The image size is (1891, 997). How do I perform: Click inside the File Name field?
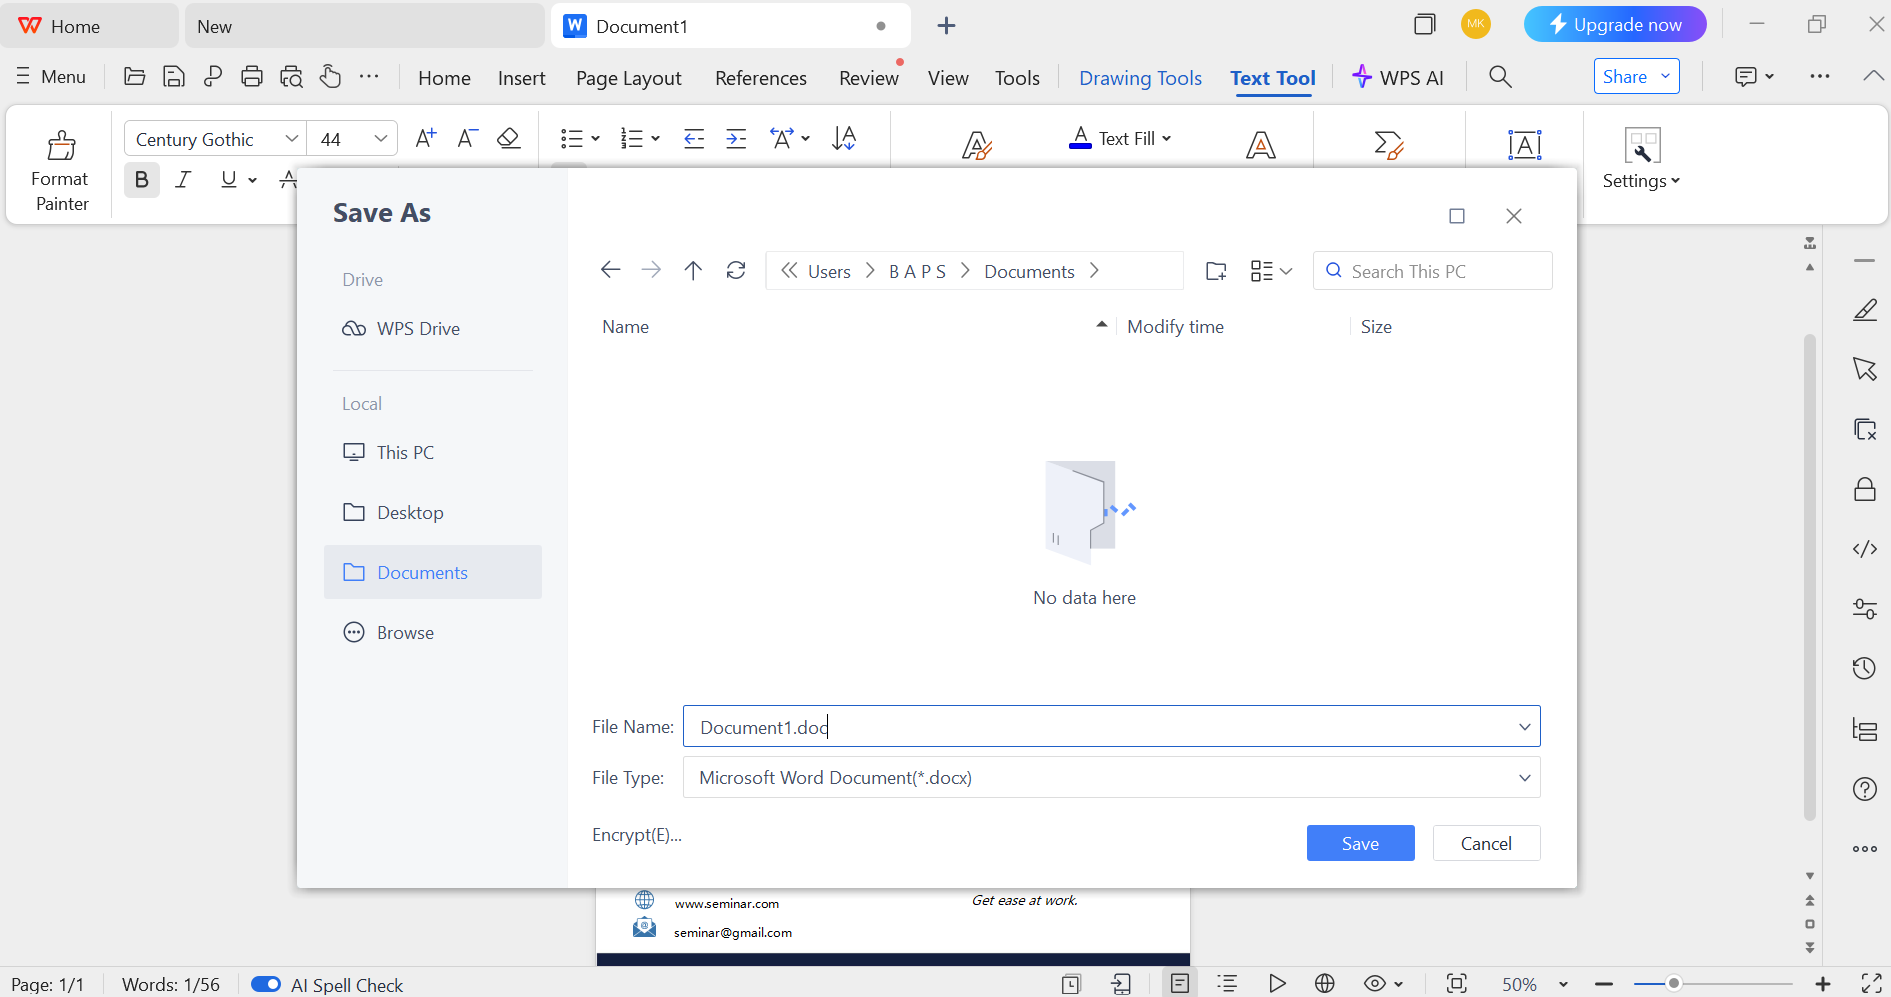click(1000, 726)
